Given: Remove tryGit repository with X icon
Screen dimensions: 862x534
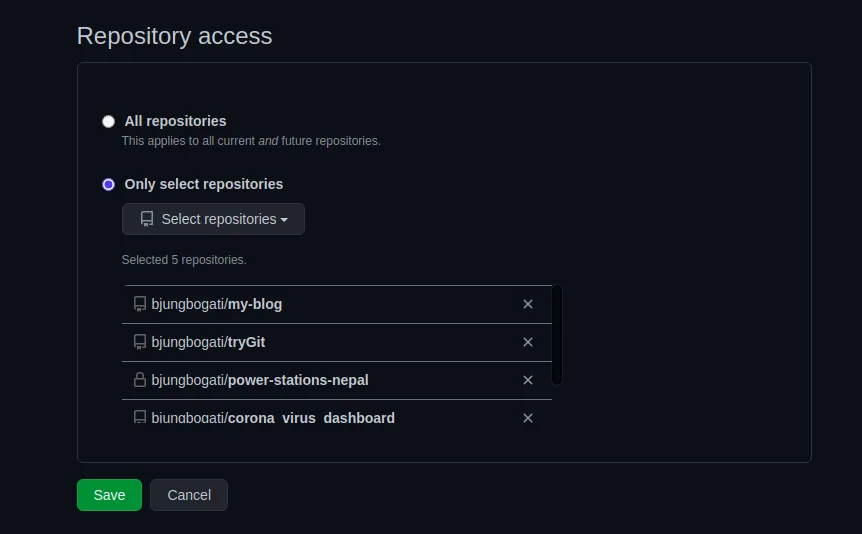Looking at the screenshot, I should (528, 342).
